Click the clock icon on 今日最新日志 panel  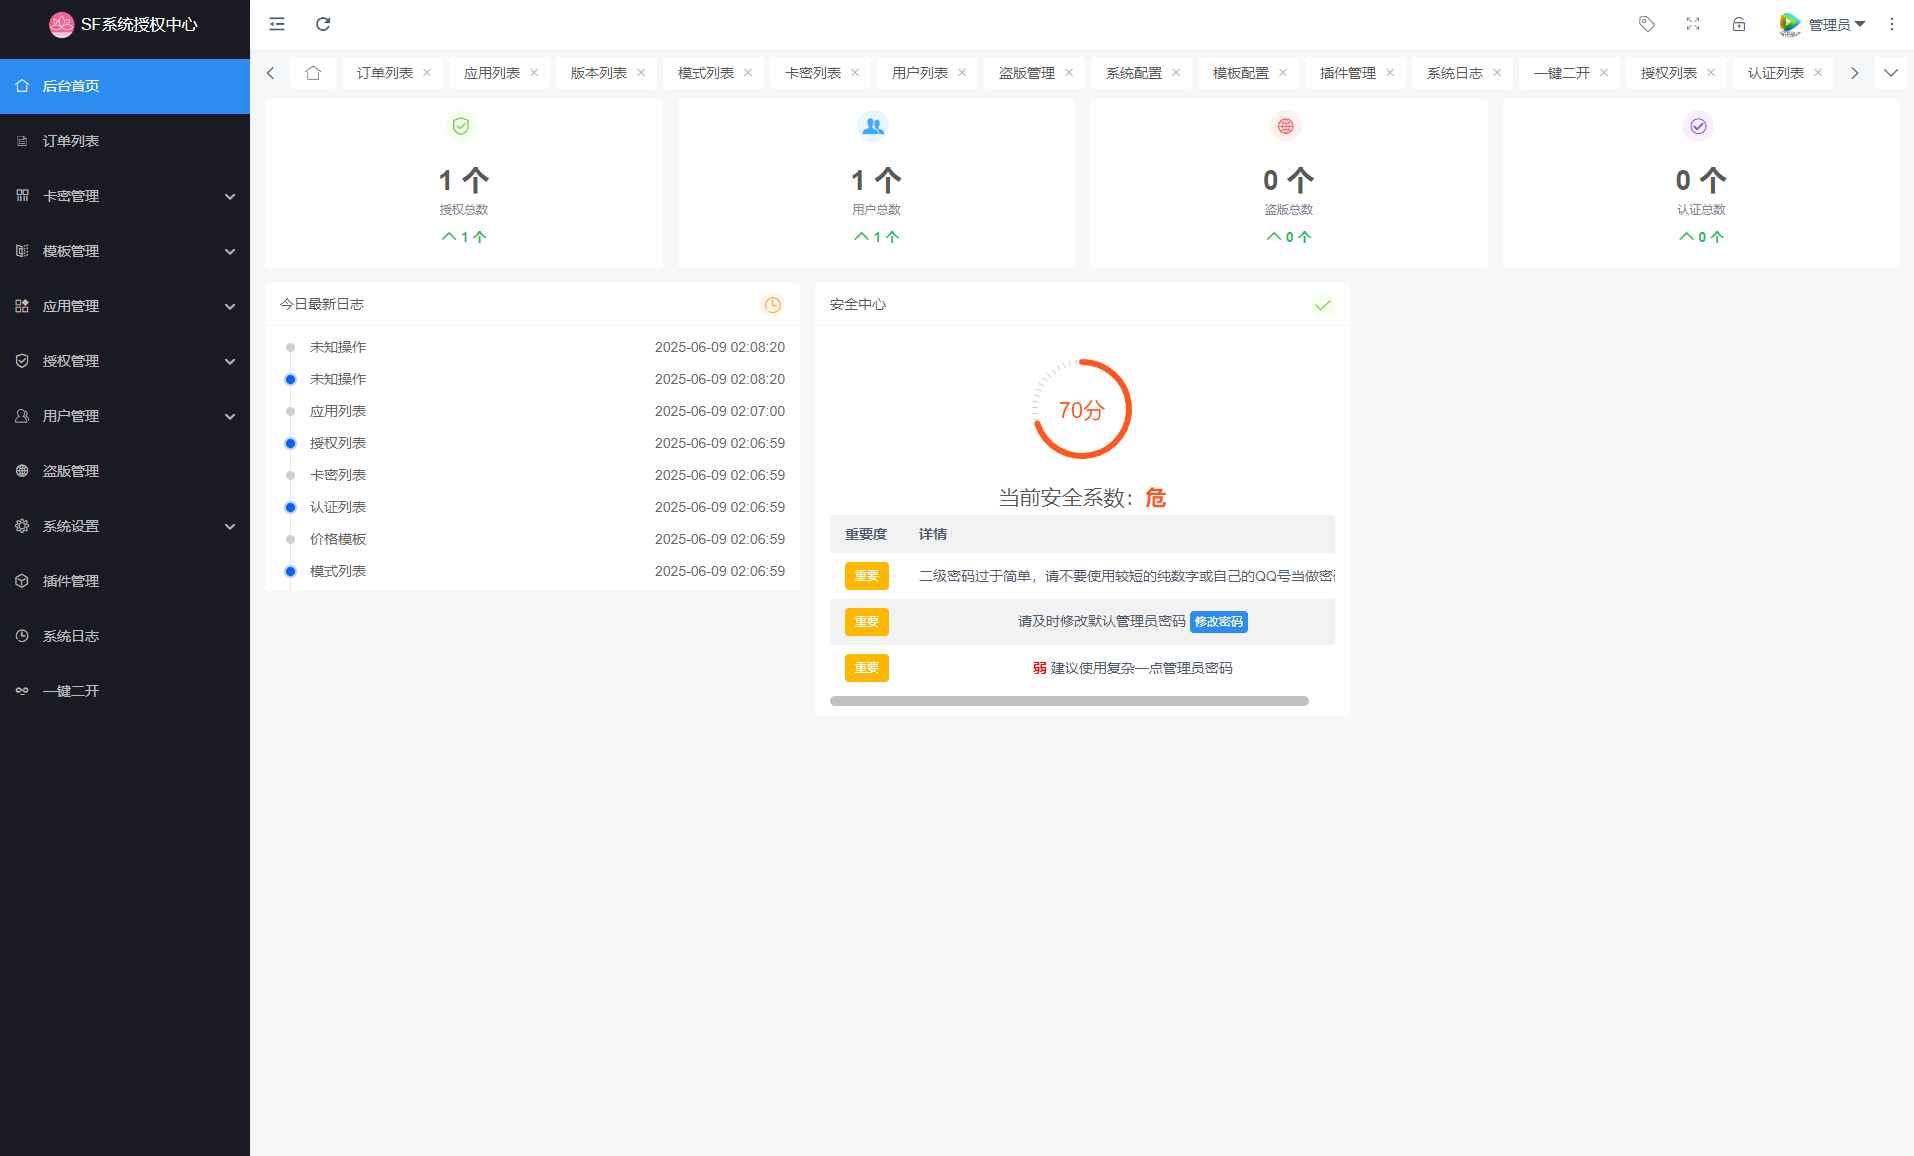[772, 304]
